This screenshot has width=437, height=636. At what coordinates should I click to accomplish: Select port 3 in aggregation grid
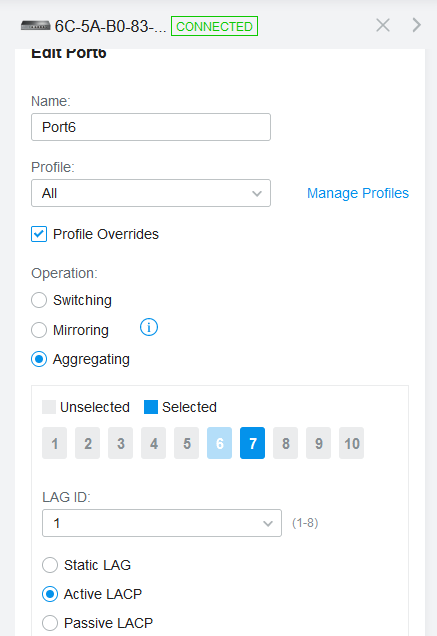pyautogui.click(x=121, y=443)
